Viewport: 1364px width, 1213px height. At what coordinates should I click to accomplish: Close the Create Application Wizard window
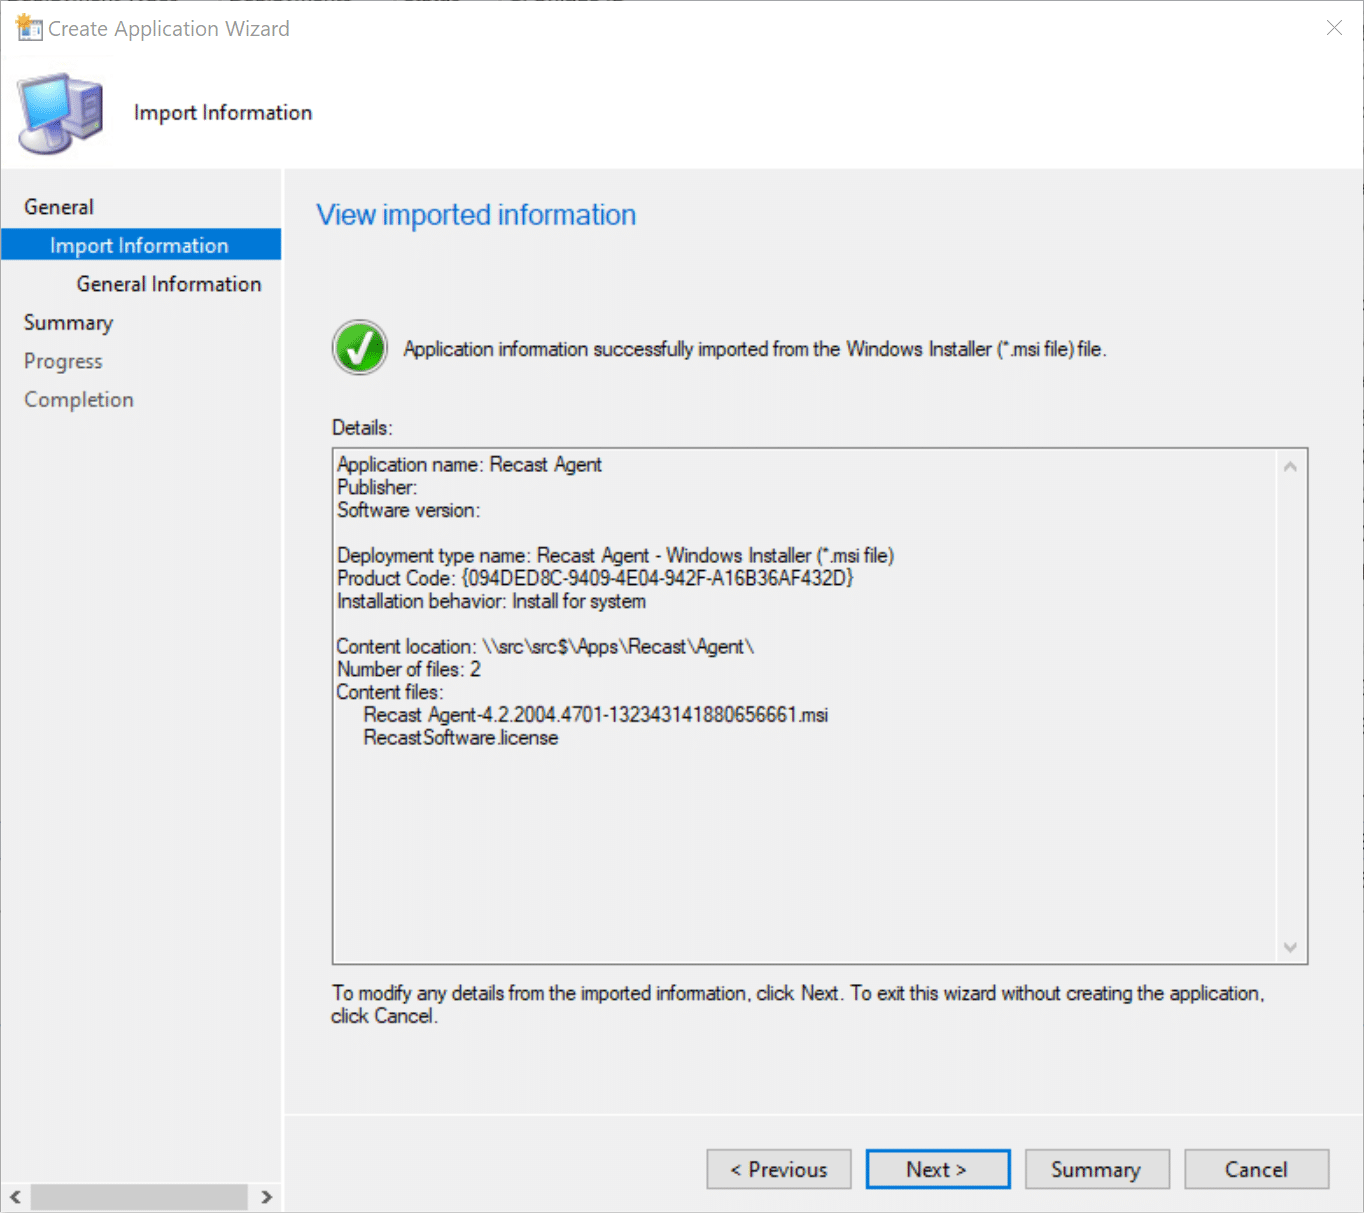pos(1334,28)
